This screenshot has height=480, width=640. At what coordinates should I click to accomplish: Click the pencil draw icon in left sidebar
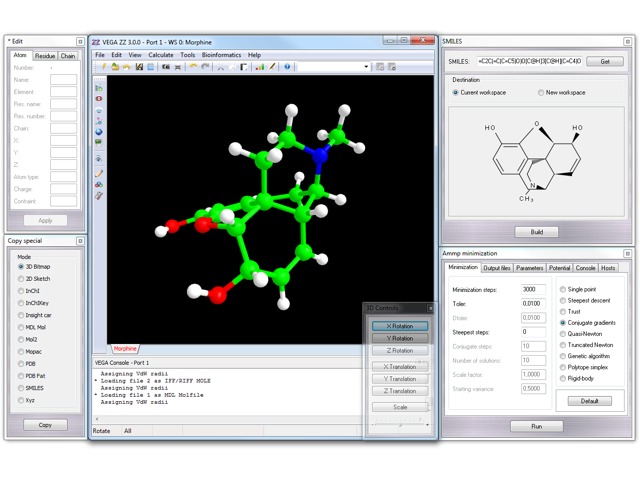[x=99, y=173]
